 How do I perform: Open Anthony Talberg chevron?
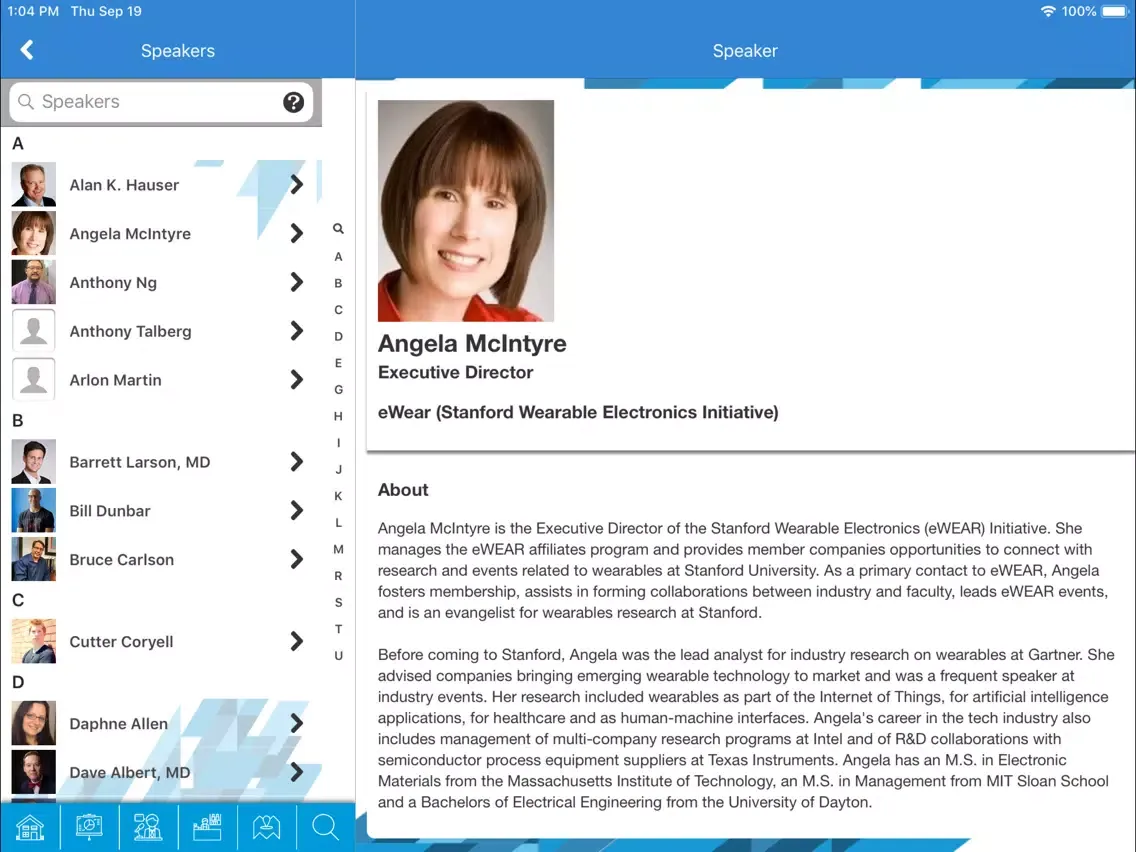pos(296,330)
